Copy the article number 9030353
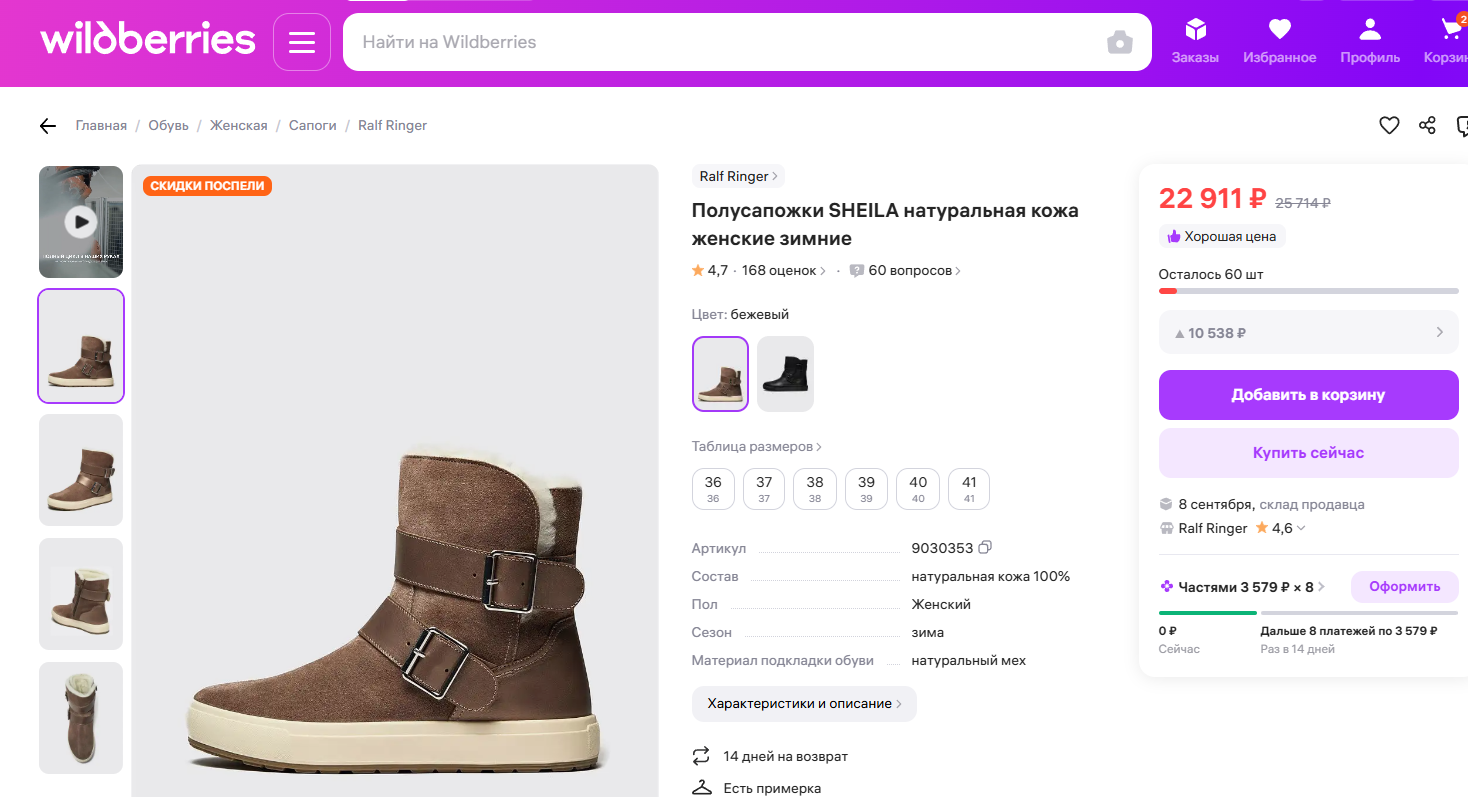Image resolution: width=1468 pixels, height=797 pixels. click(985, 548)
